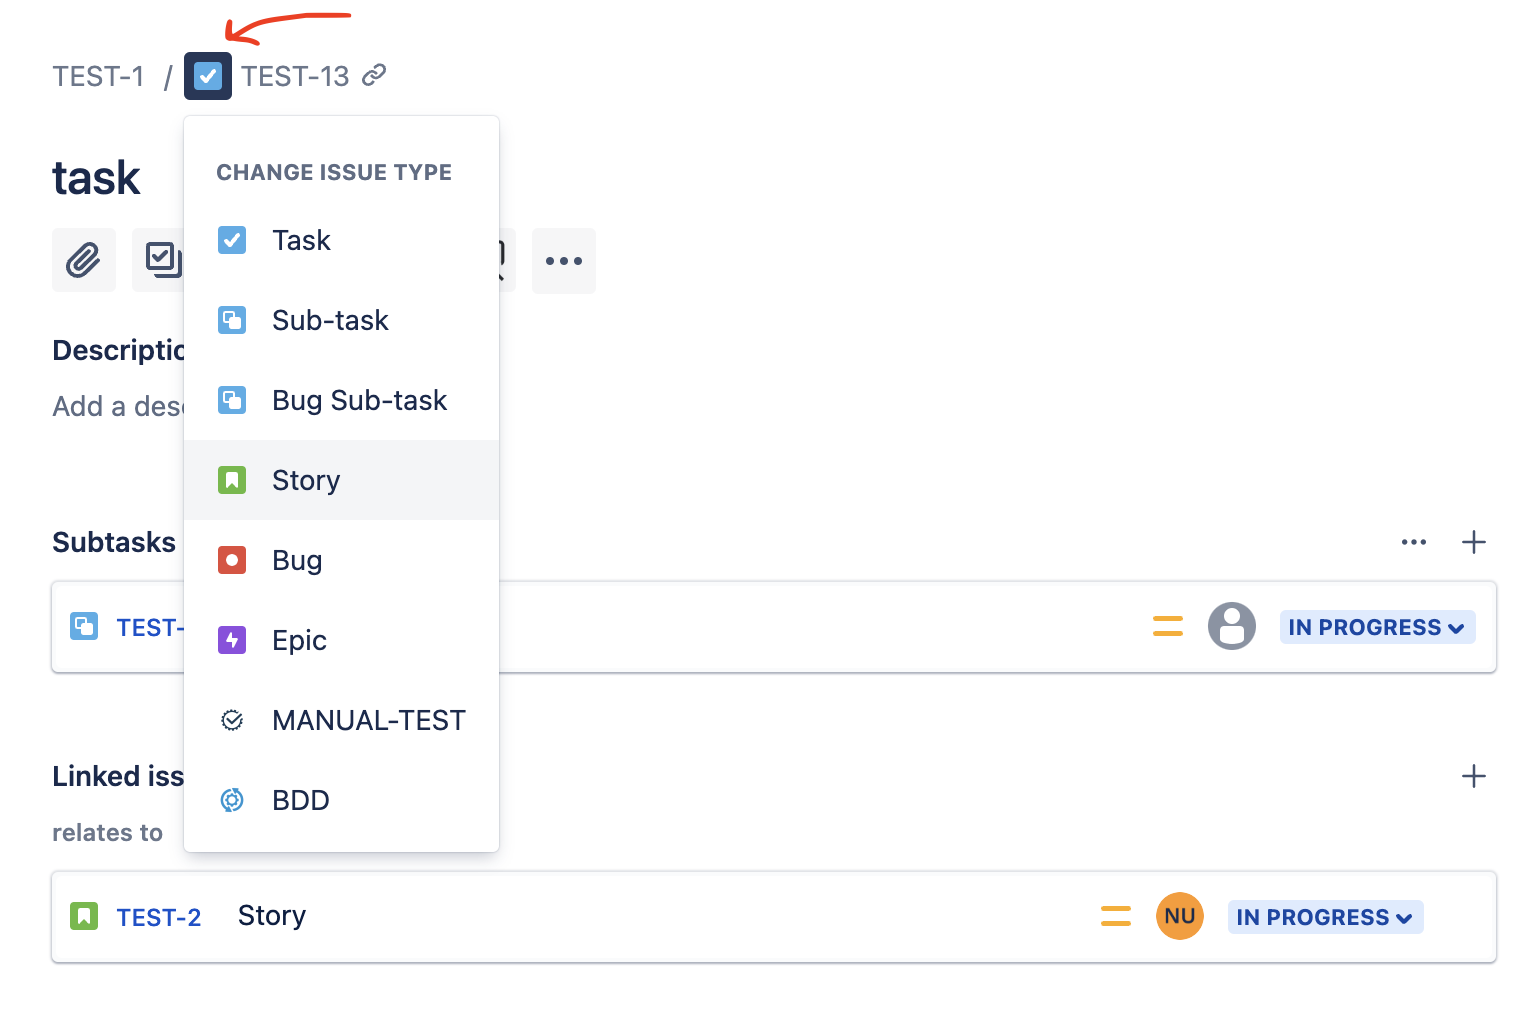Open the Subtasks section ellipsis menu

[x=1414, y=542]
